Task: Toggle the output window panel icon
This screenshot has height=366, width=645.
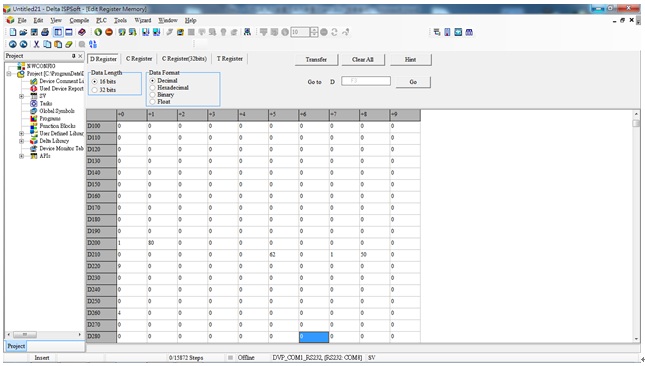Action: [69, 32]
